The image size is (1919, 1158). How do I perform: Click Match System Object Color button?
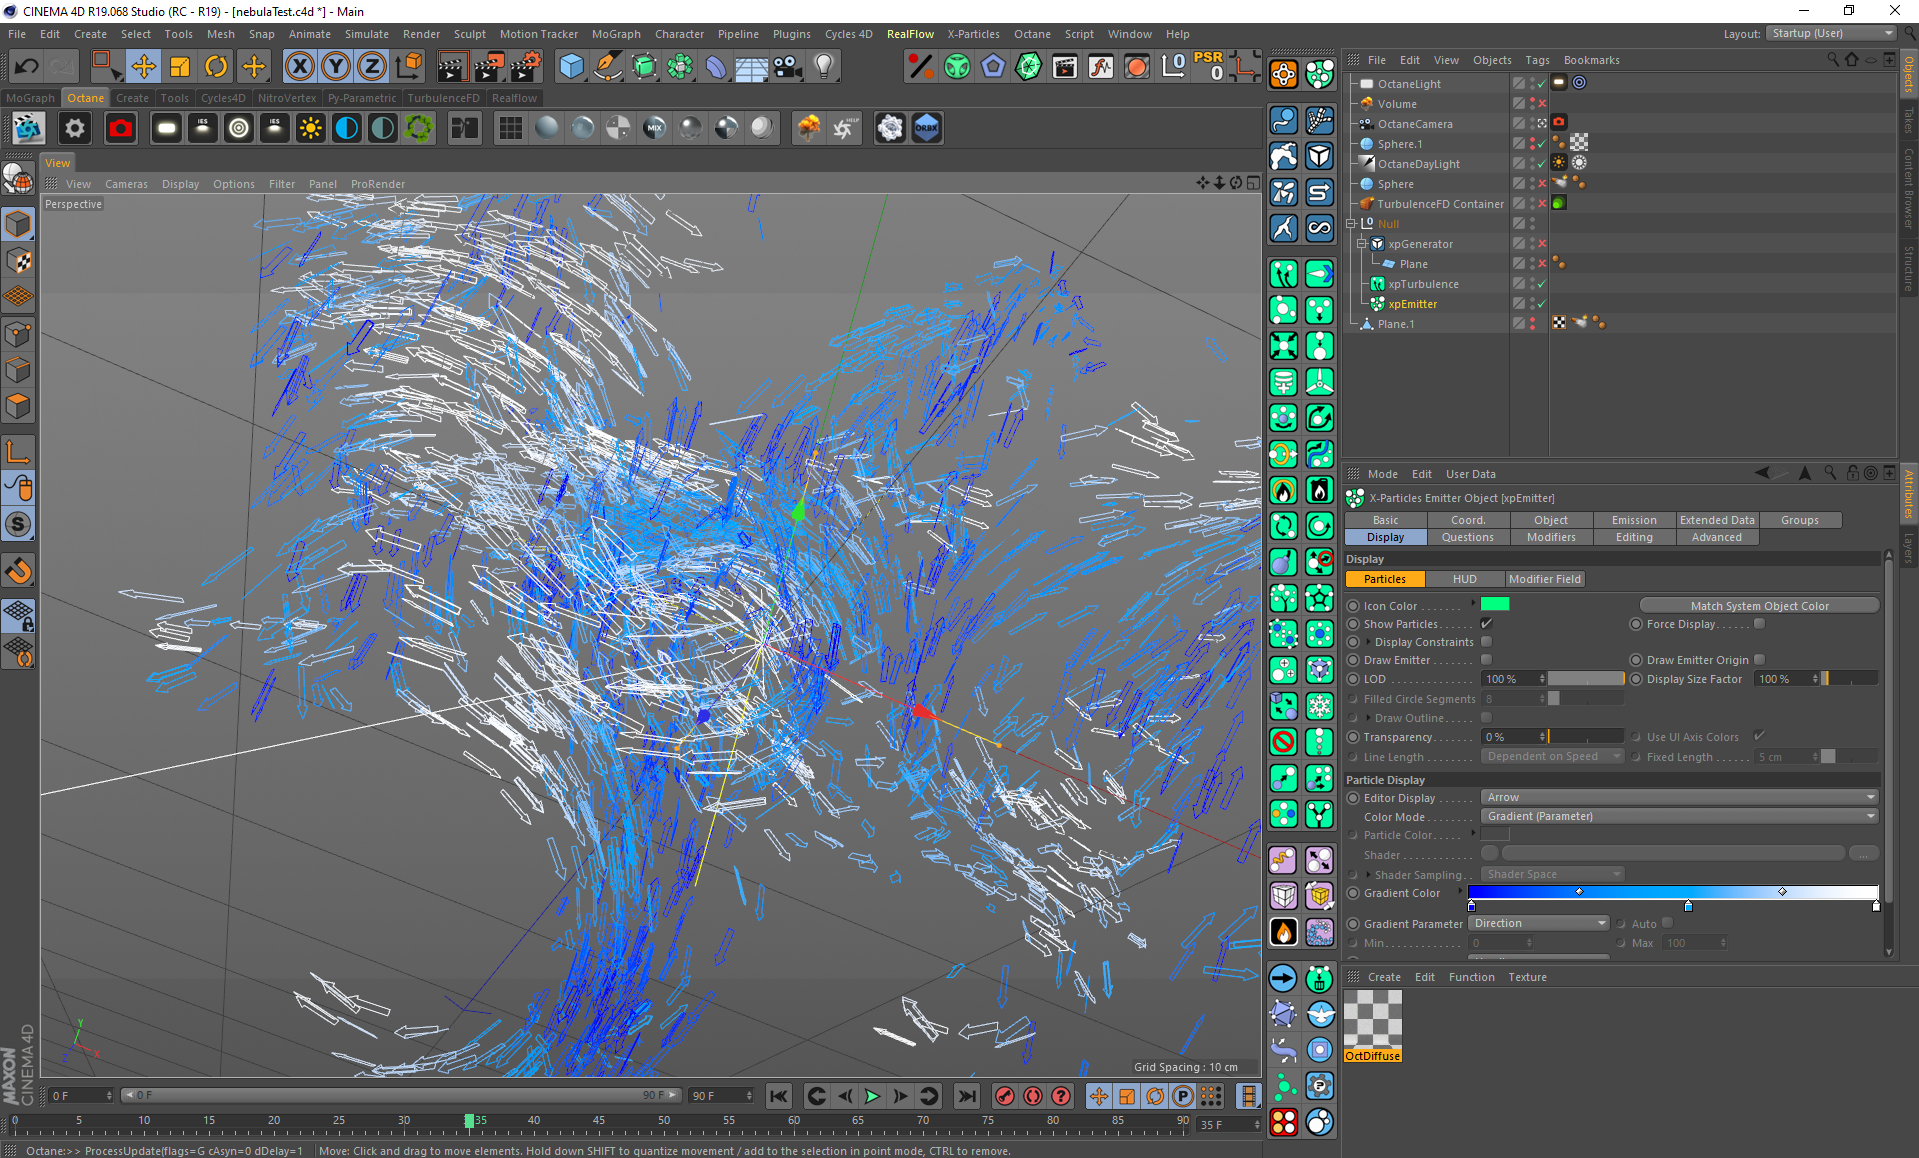(x=1760, y=606)
